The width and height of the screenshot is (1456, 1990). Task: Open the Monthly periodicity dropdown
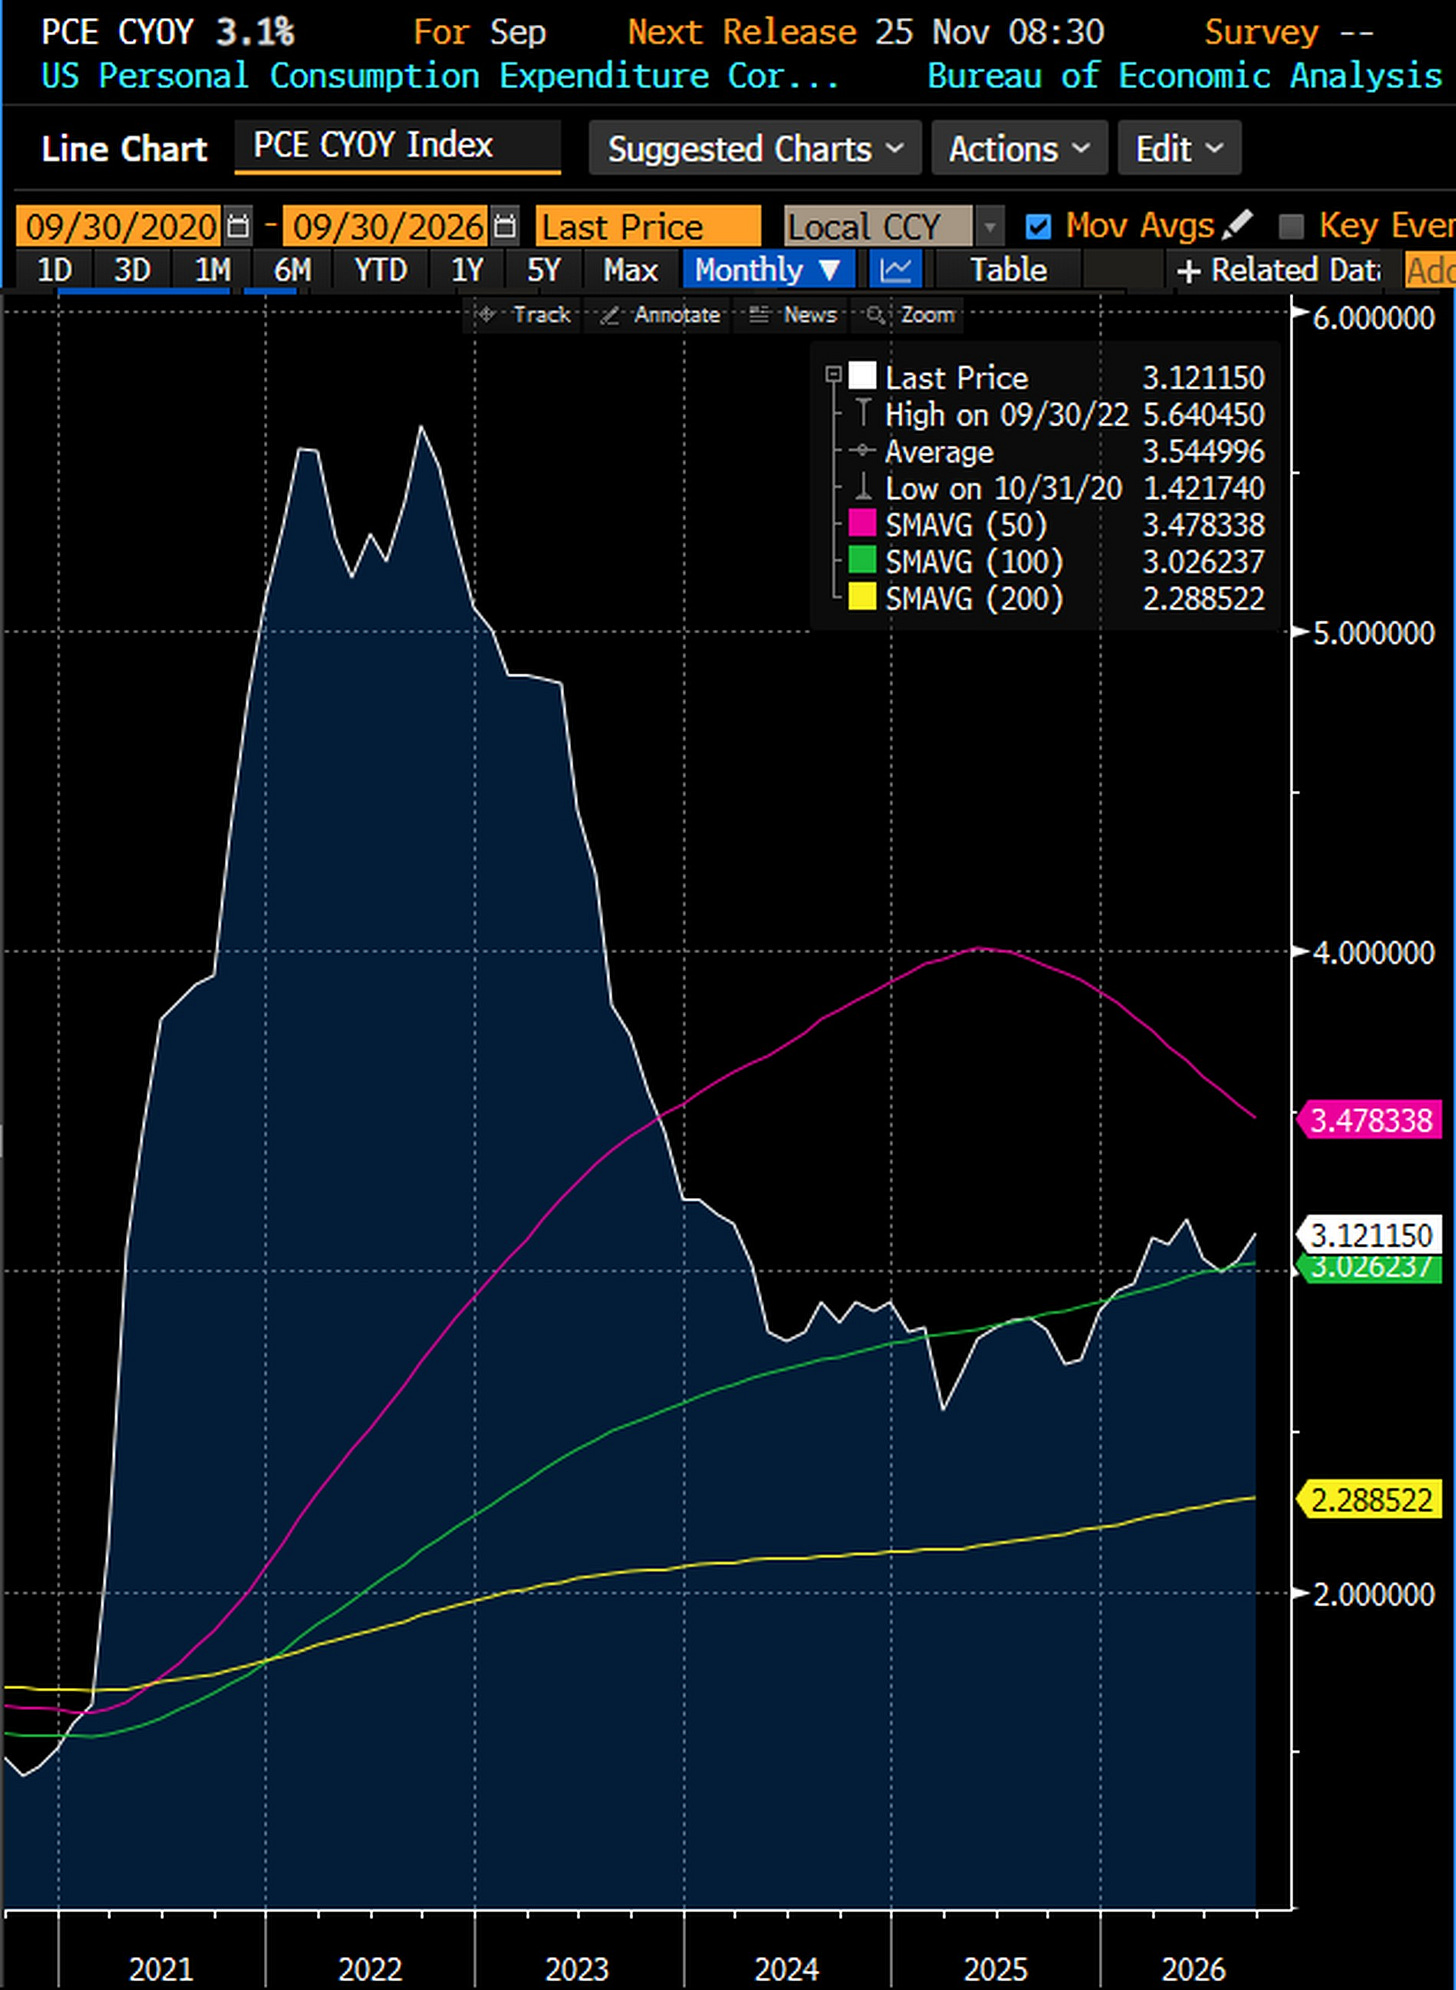pos(767,270)
